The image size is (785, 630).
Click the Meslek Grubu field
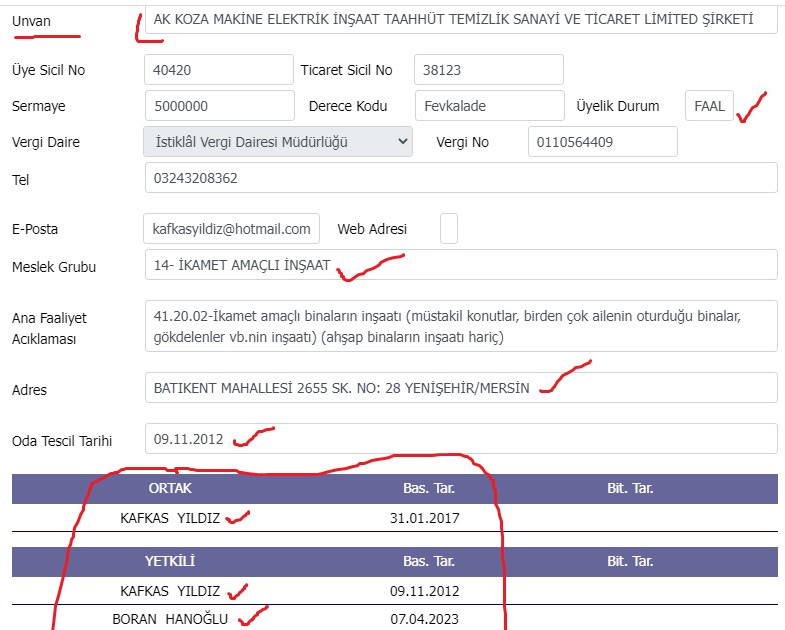(461, 265)
